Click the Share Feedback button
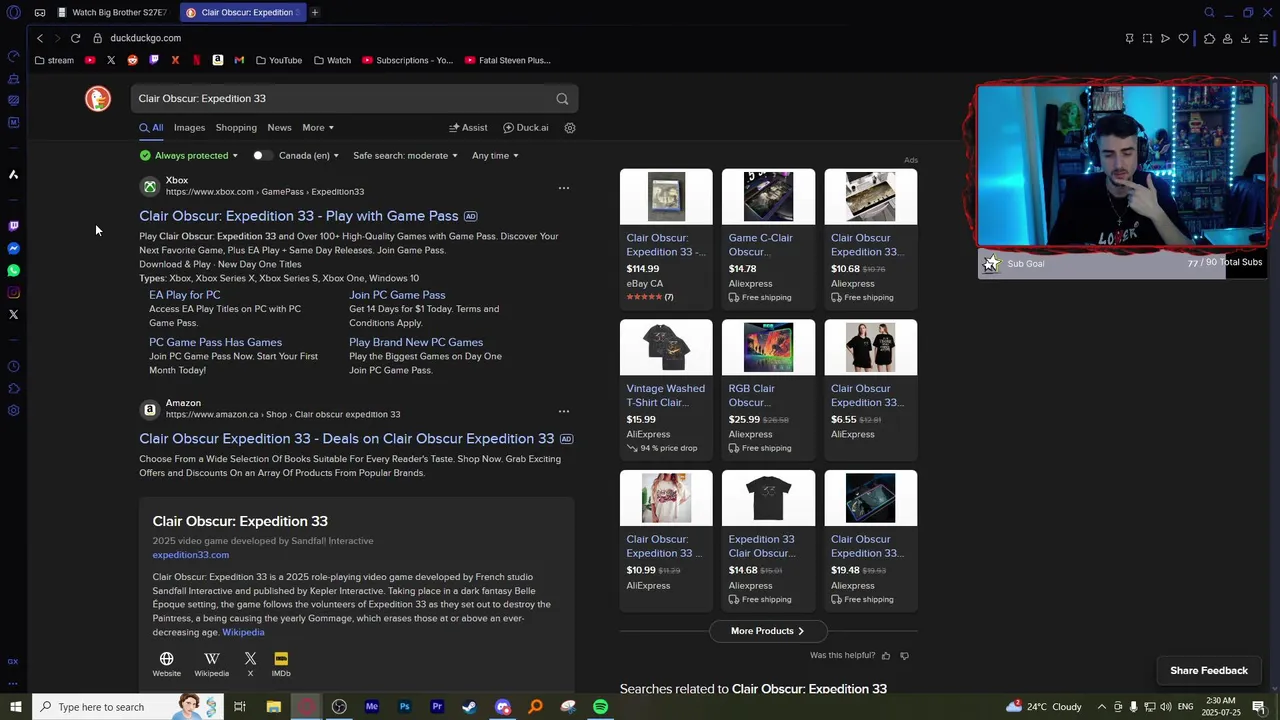The width and height of the screenshot is (1280, 720). [x=1209, y=671]
